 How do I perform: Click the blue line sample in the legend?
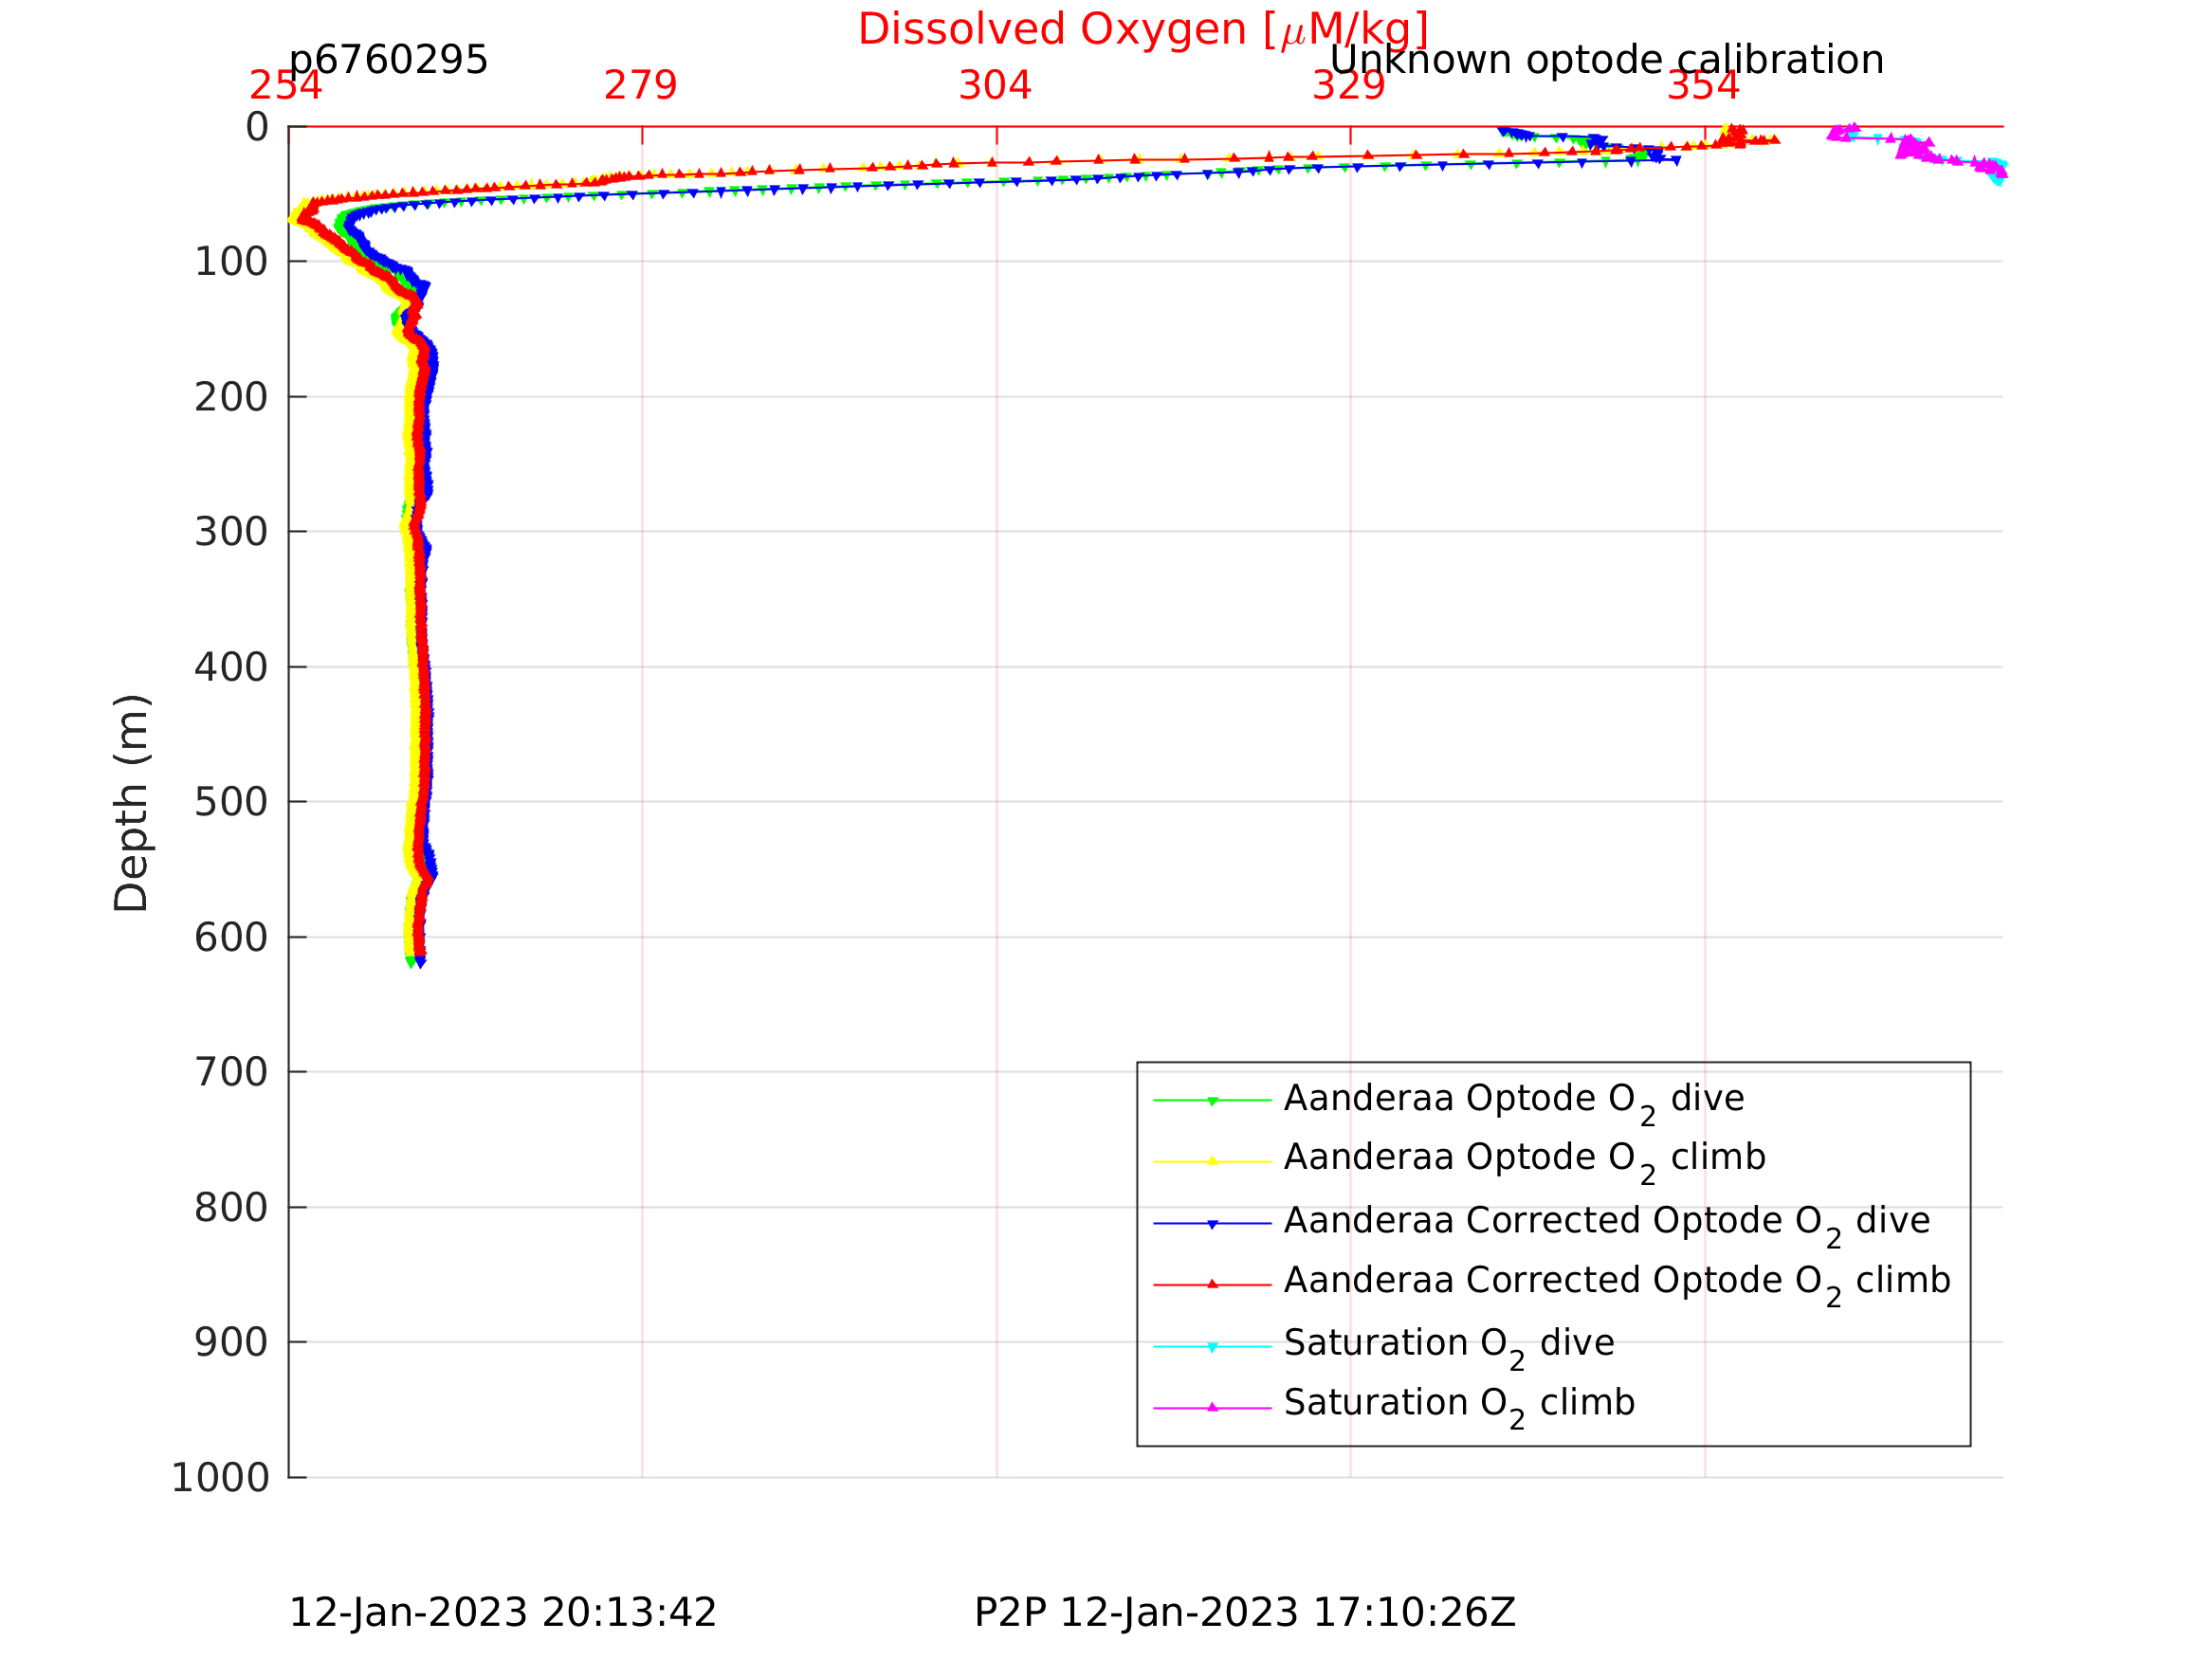click(x=1212, y=1224)
